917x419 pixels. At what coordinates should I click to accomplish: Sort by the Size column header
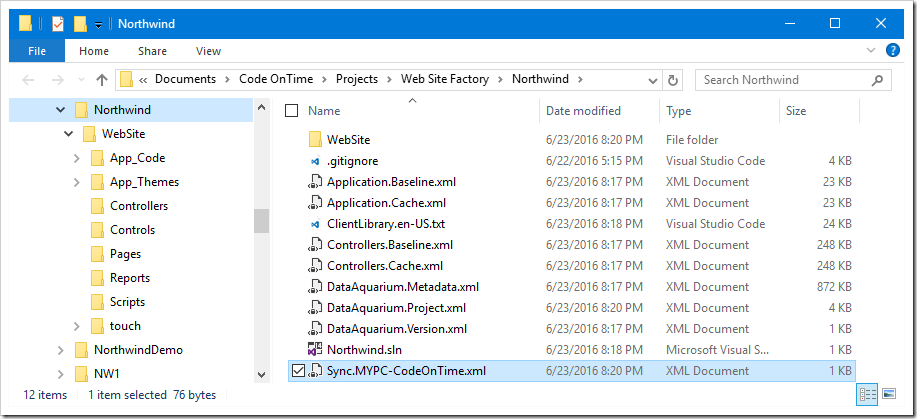(796, 111)
